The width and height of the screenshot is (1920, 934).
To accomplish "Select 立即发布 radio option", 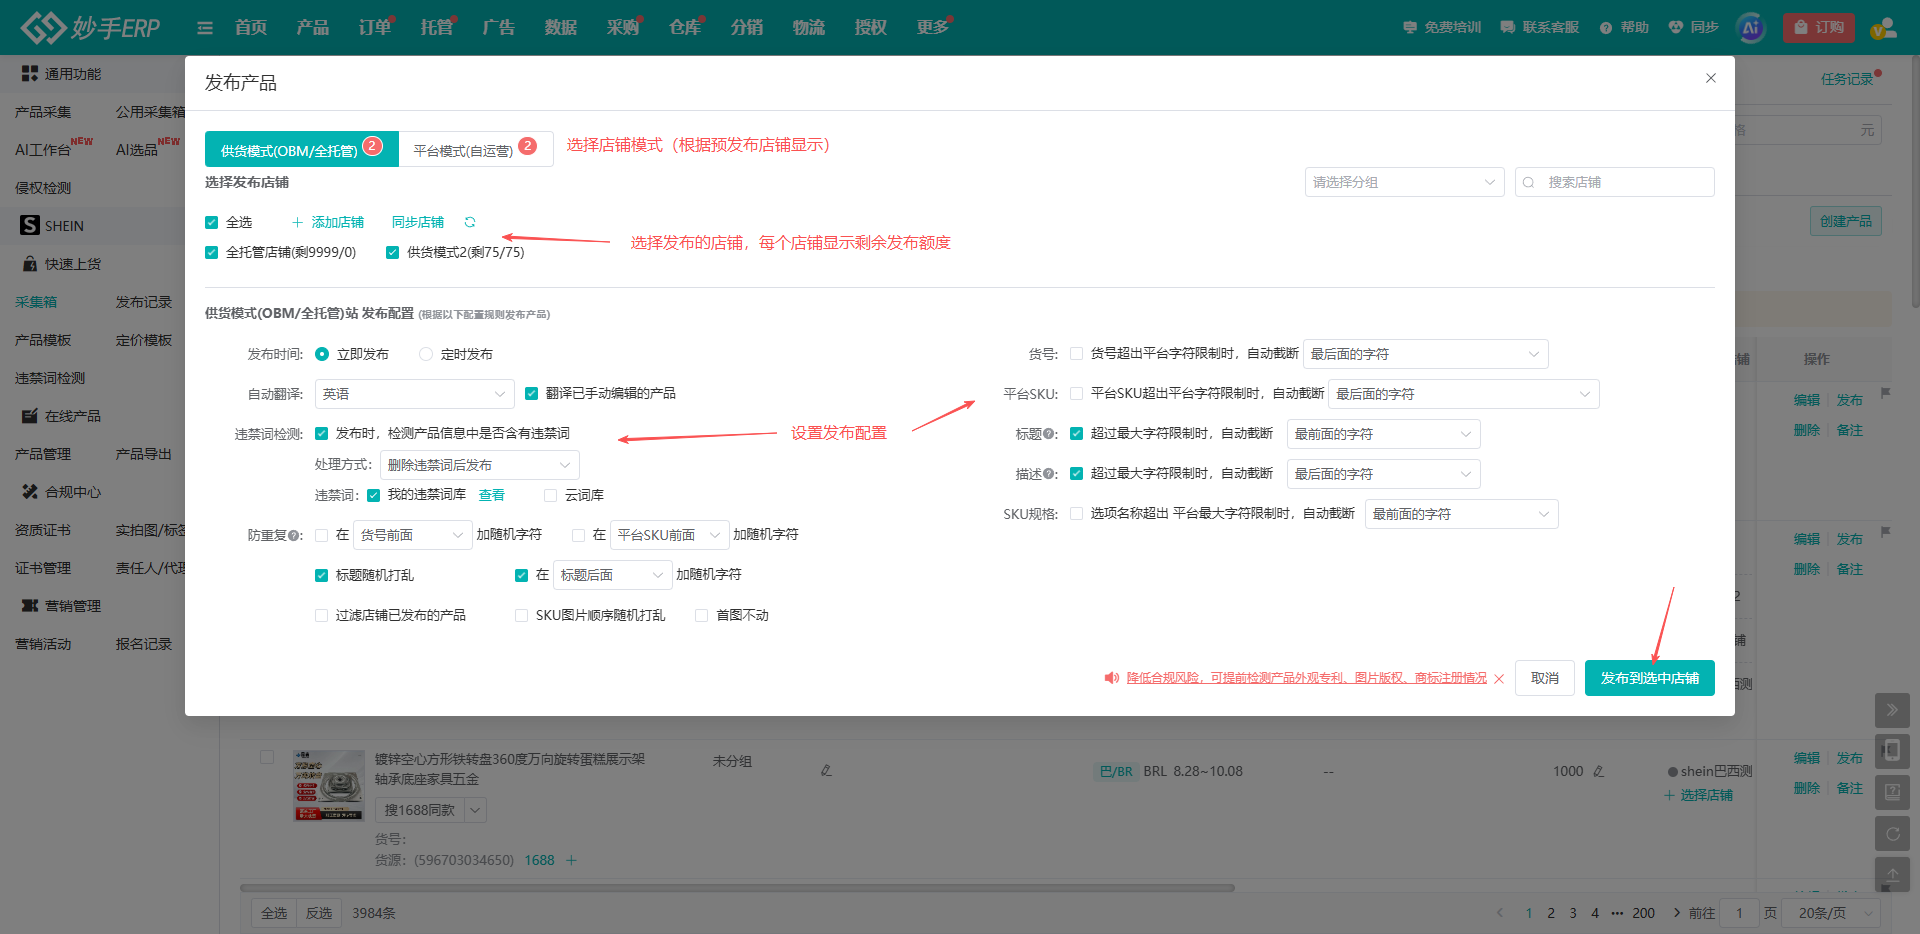I will (x=322, y=354).
